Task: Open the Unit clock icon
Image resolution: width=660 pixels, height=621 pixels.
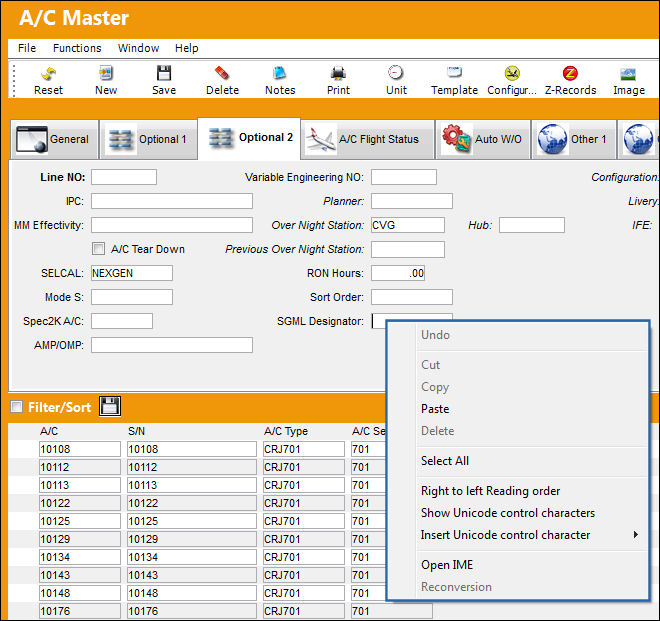Action: point(396,73)
